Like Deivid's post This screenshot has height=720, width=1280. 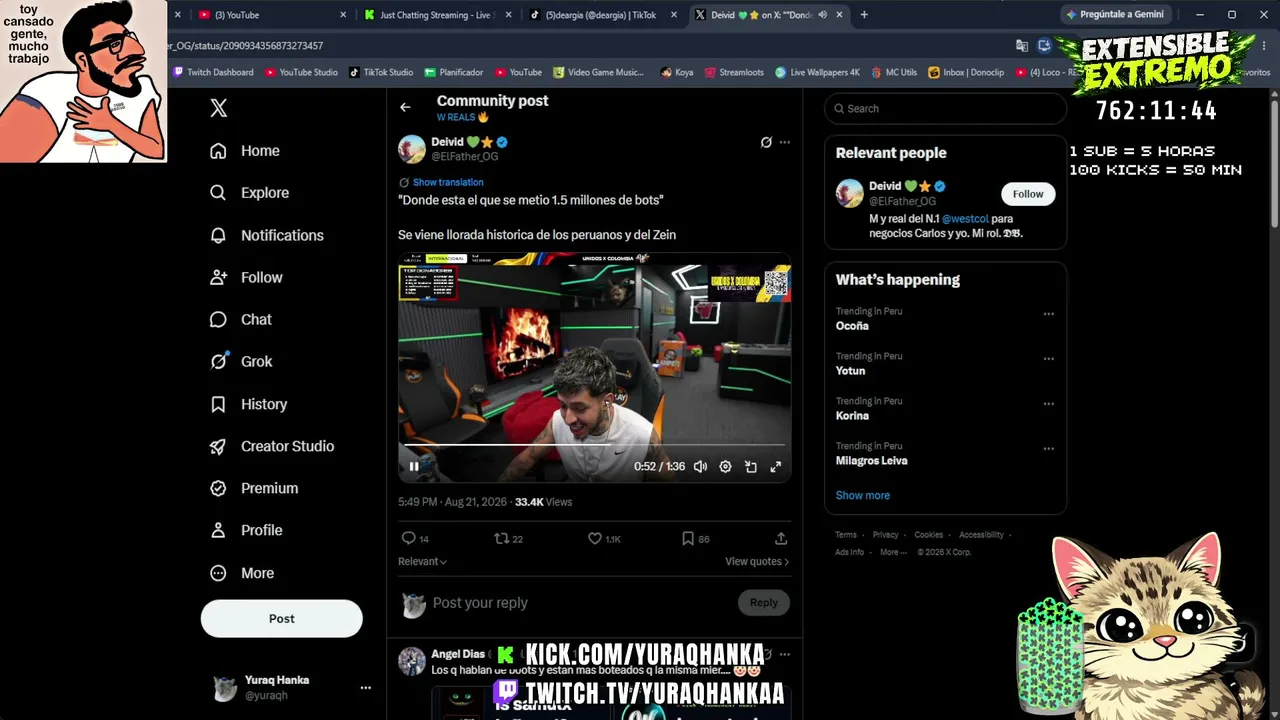click(595, 538)
